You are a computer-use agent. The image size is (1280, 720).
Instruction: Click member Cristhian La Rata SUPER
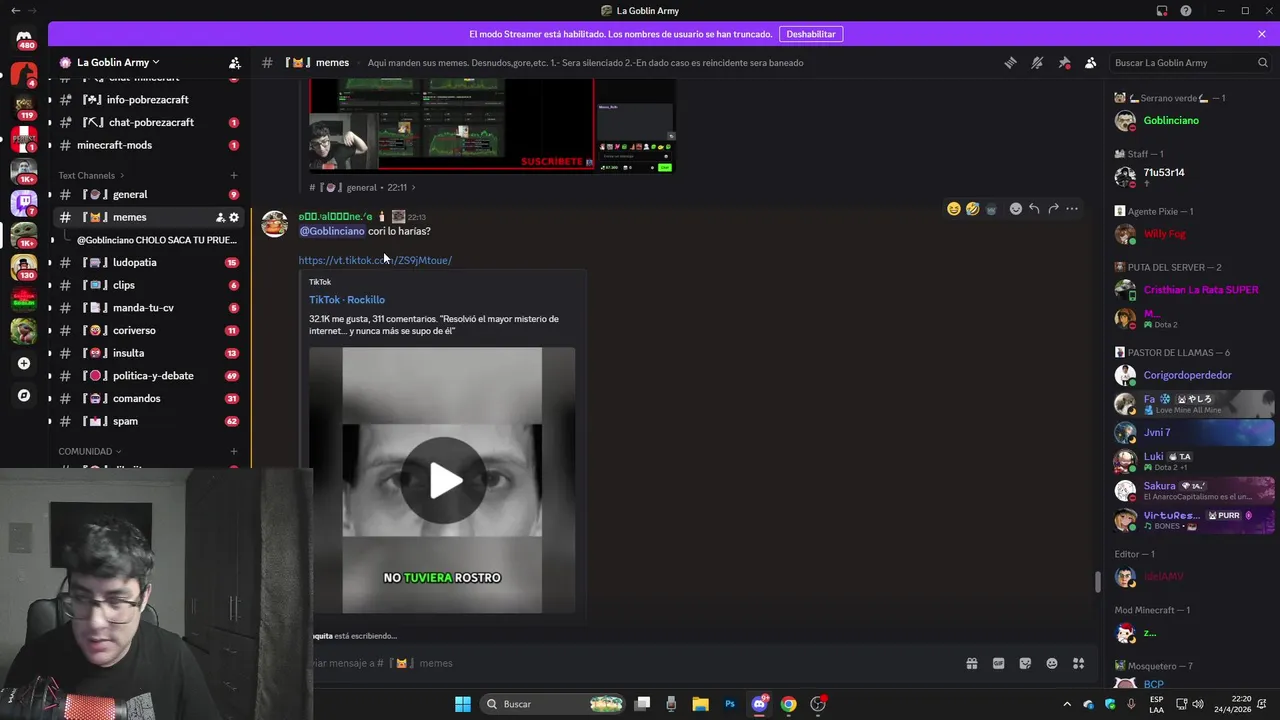click(x=1193, y=290)
